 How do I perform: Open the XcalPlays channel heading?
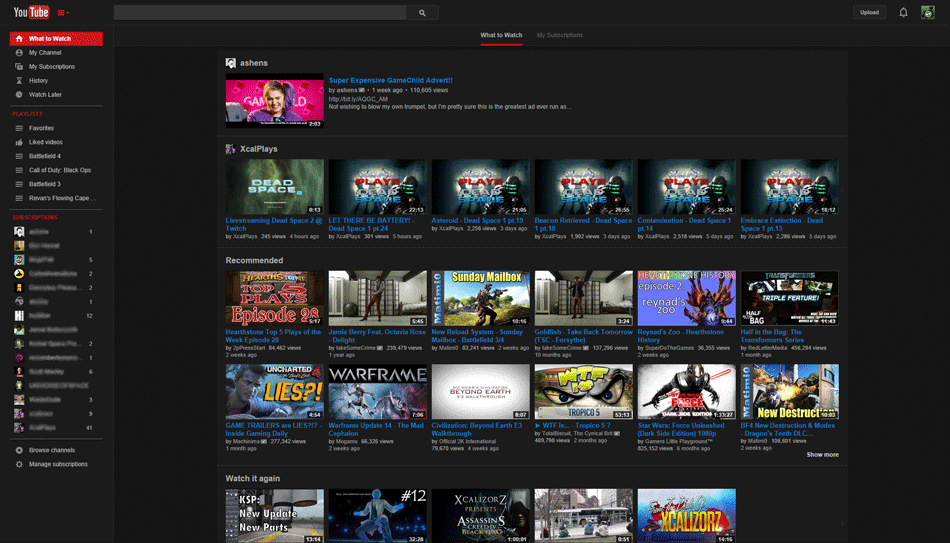pyautogui.click(x=259, y=149)
